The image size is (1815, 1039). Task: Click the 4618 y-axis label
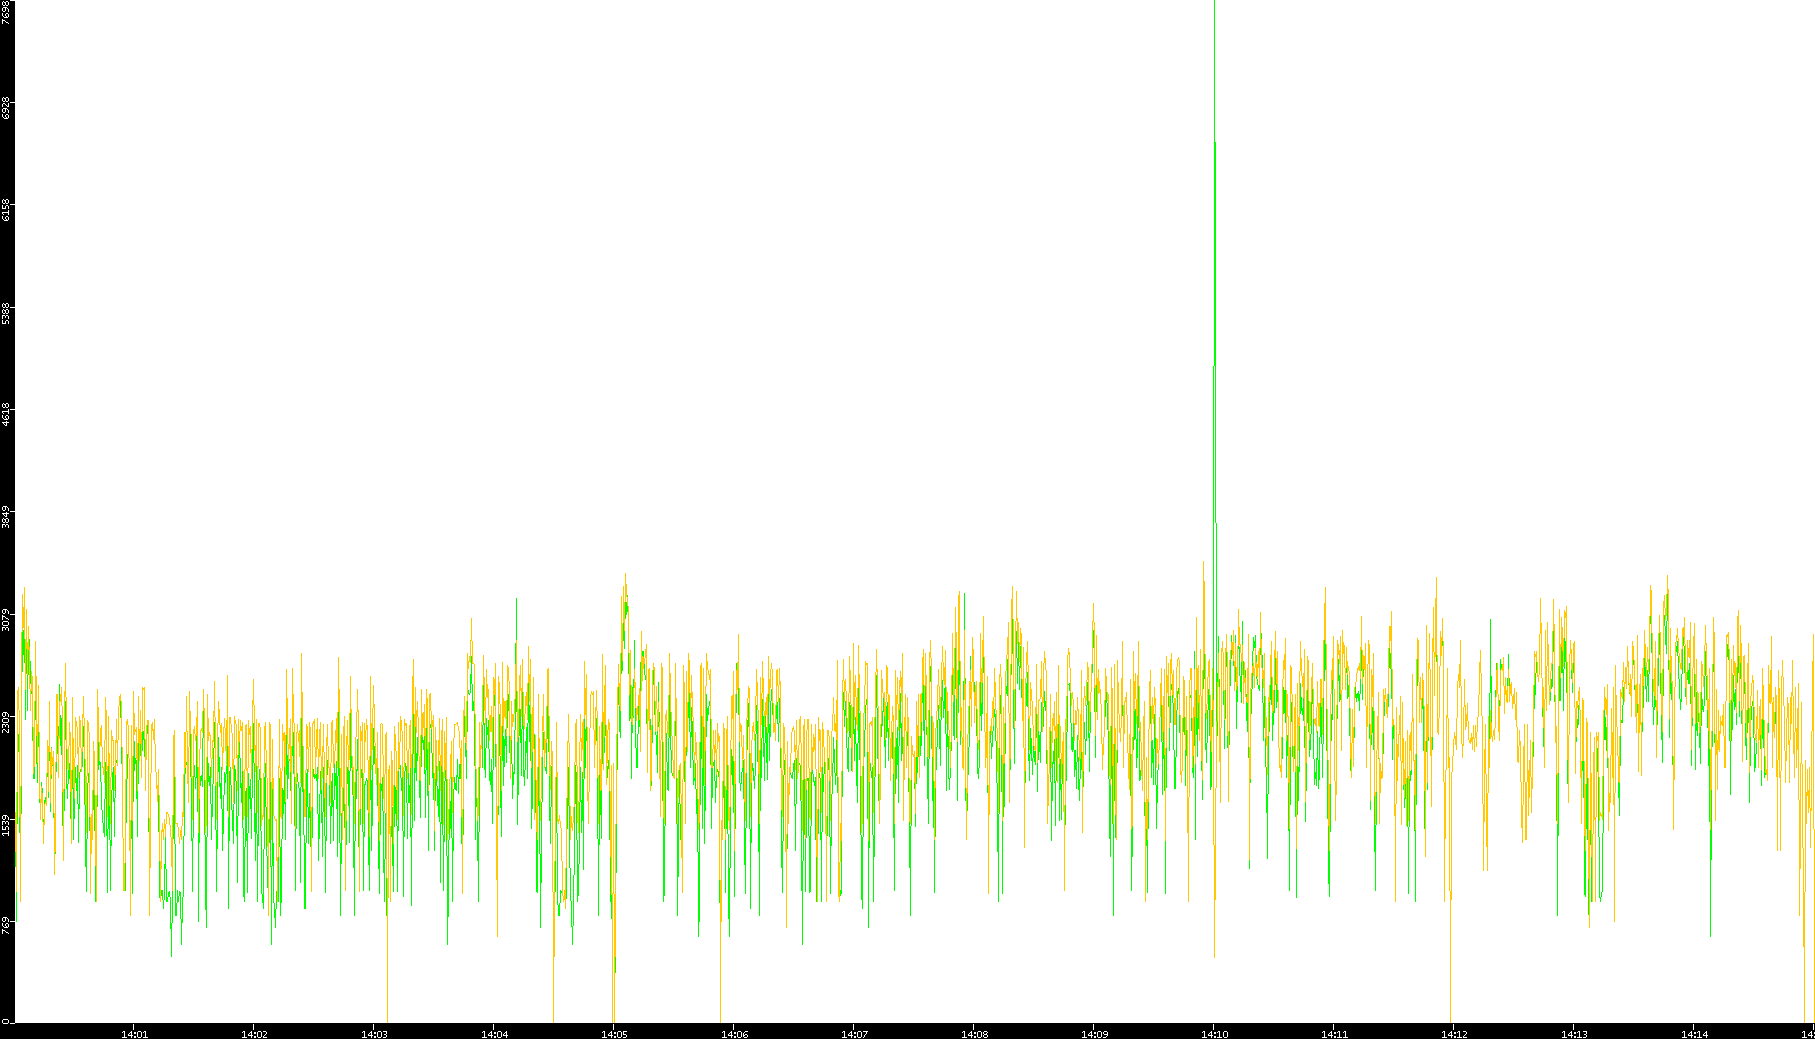pyautogui.click(x=6, y=415)
